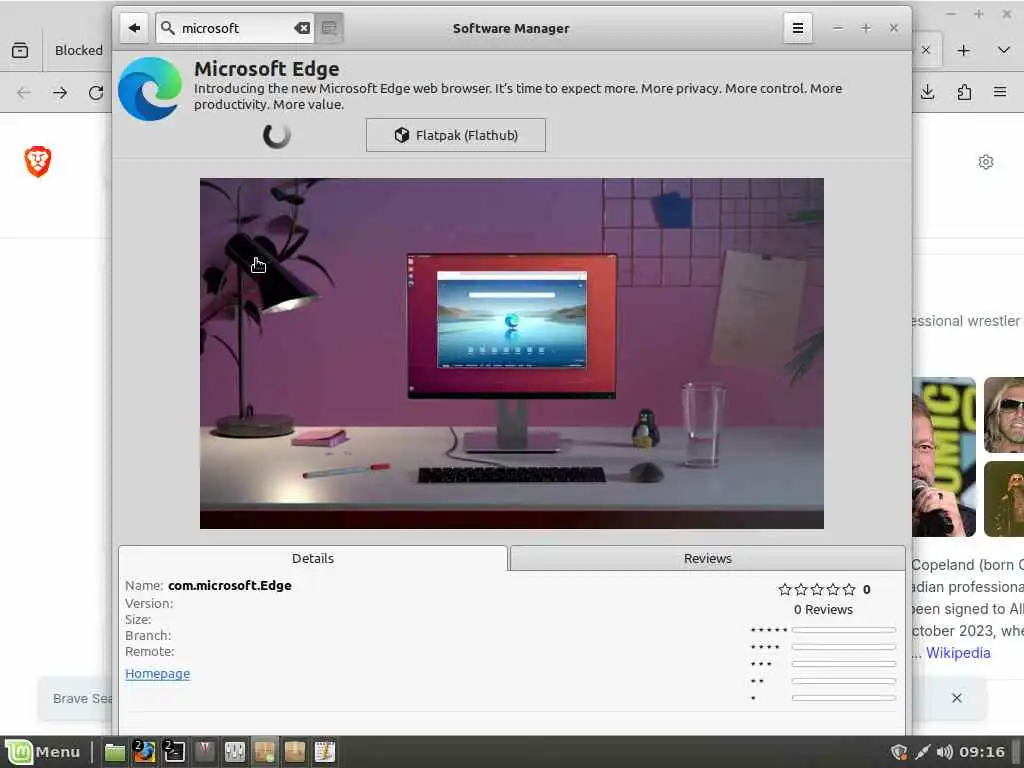Image resolution: width=1024 pixels, height=768 pixels.
Task: Go back using Software Manager's back arrow
Action: pyautogui.click(x=134, y=28)
